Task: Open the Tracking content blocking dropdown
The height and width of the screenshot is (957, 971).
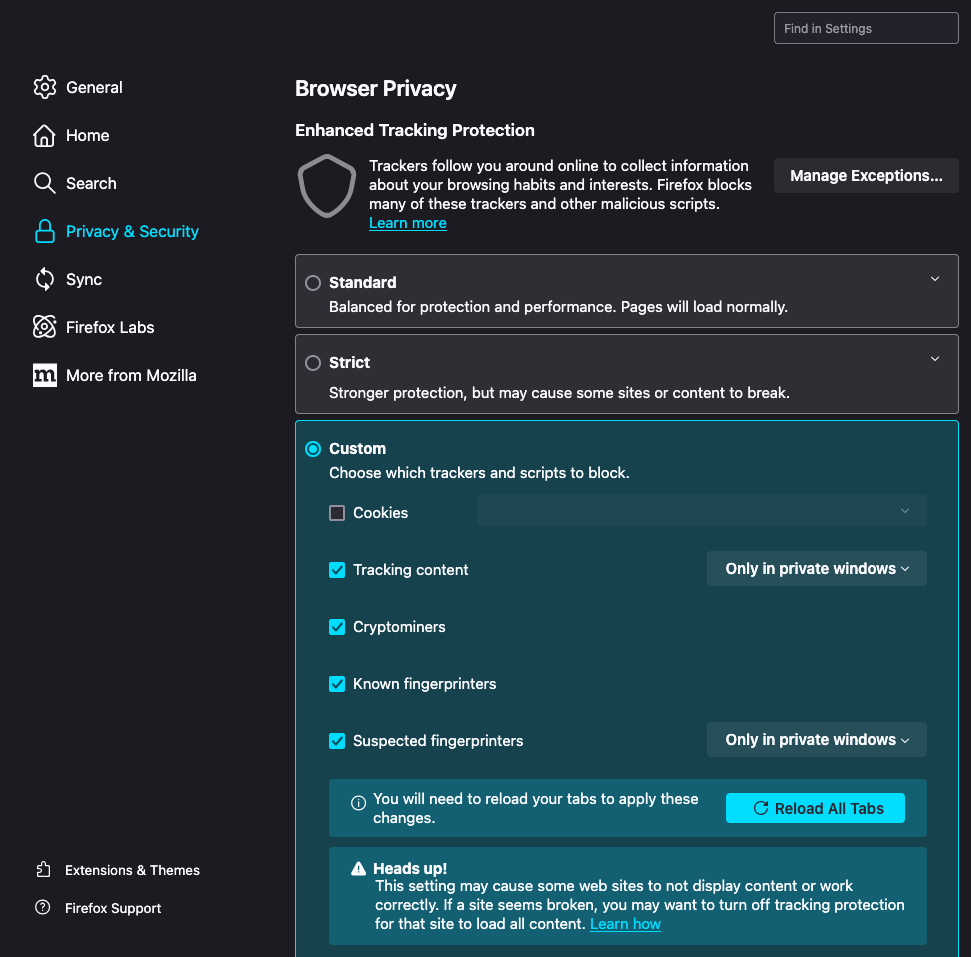Action: click(x=816, y=568)
